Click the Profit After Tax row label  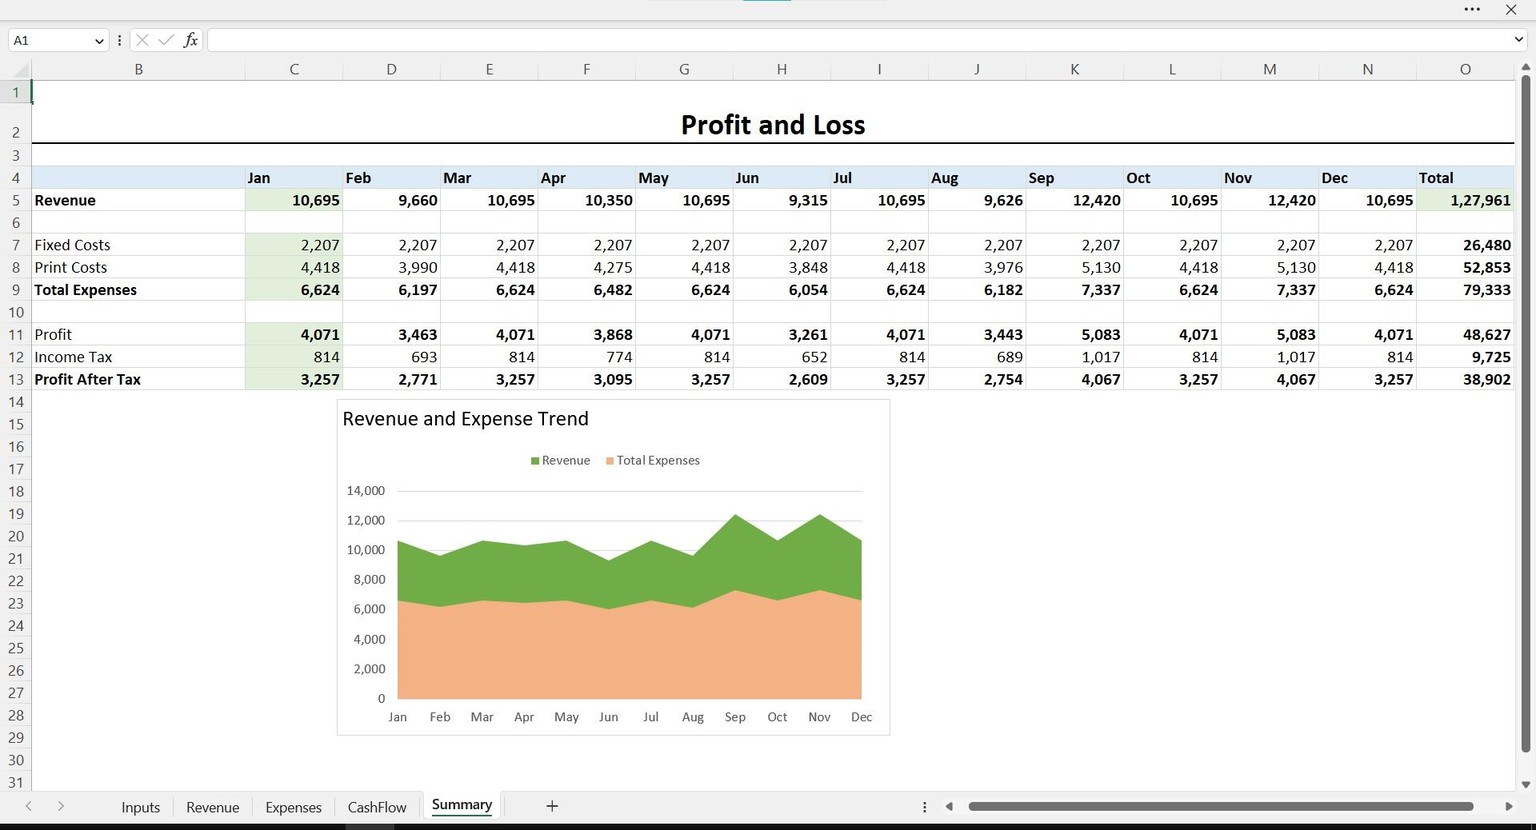[87, 380]
